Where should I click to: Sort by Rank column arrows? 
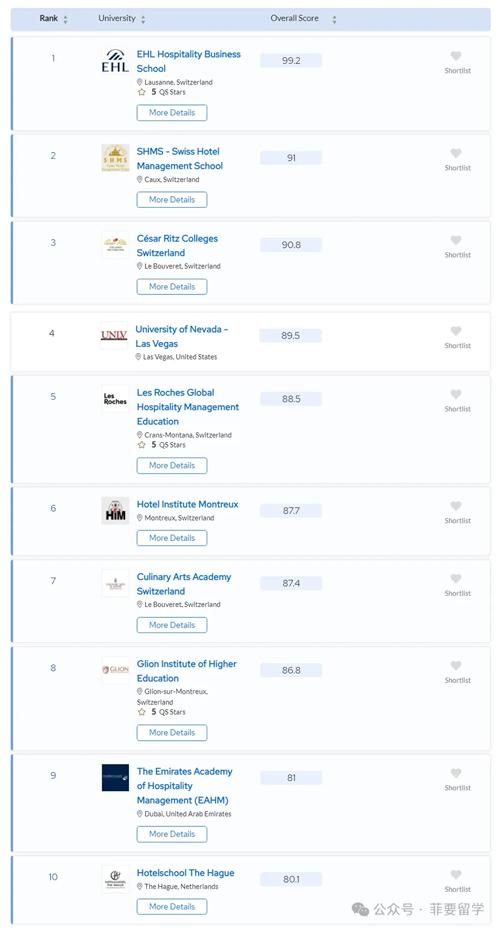point(65,20)
